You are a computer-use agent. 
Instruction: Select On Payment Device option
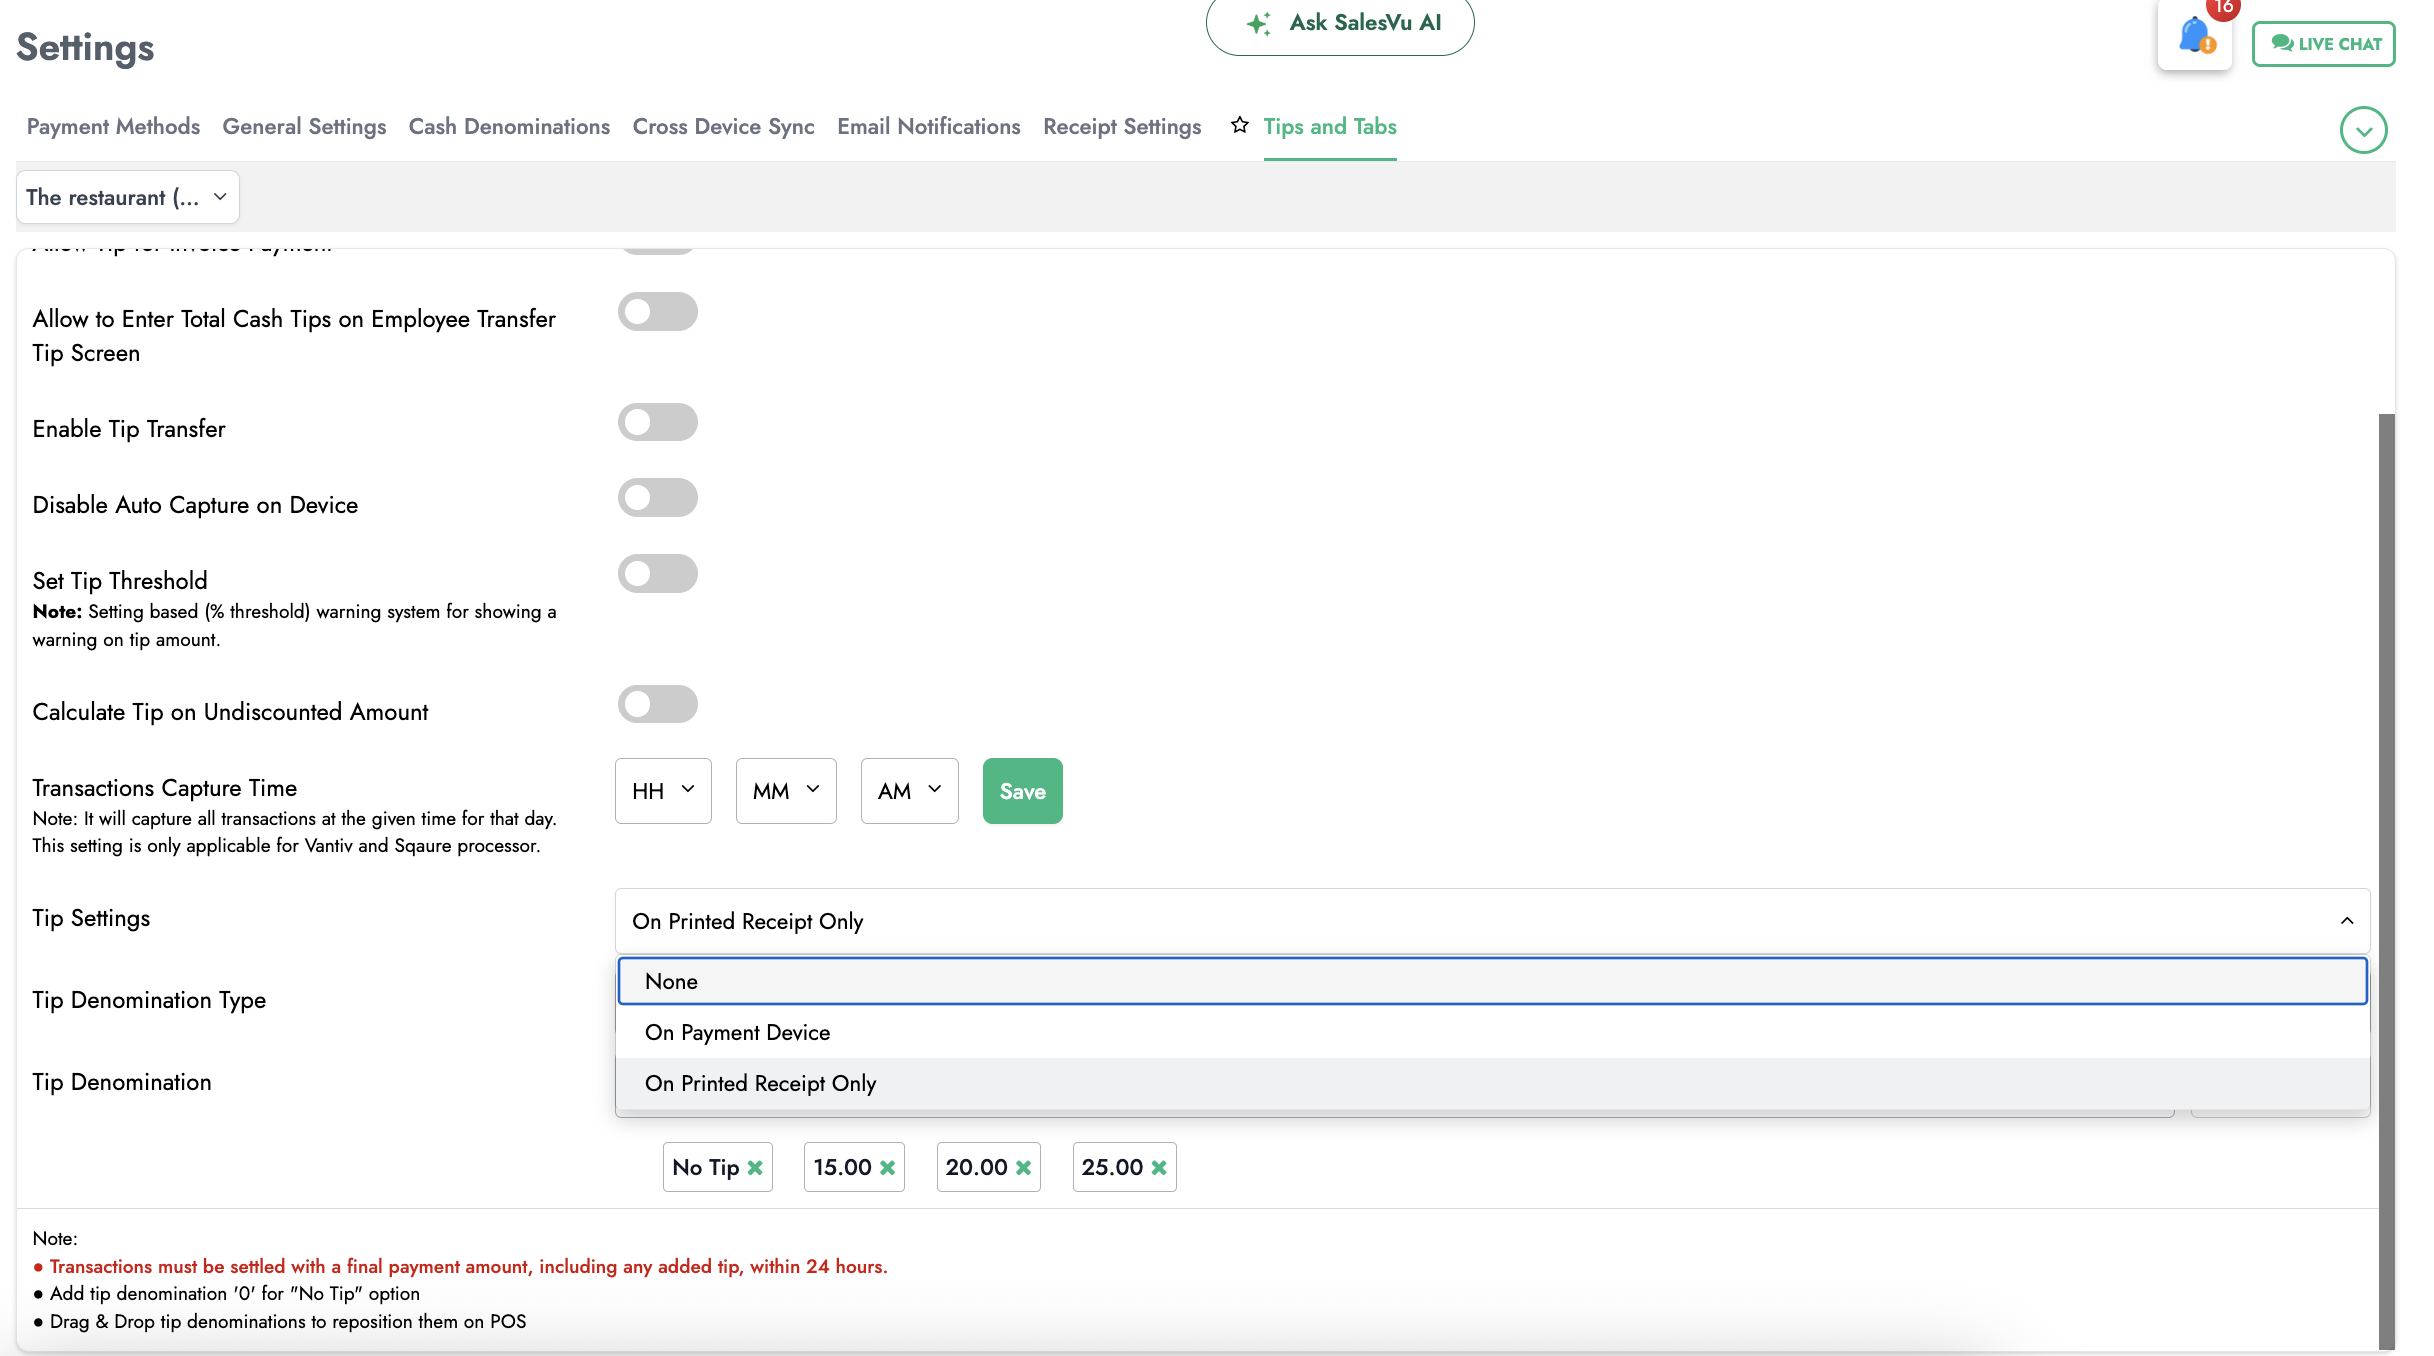coord(738,1033)
